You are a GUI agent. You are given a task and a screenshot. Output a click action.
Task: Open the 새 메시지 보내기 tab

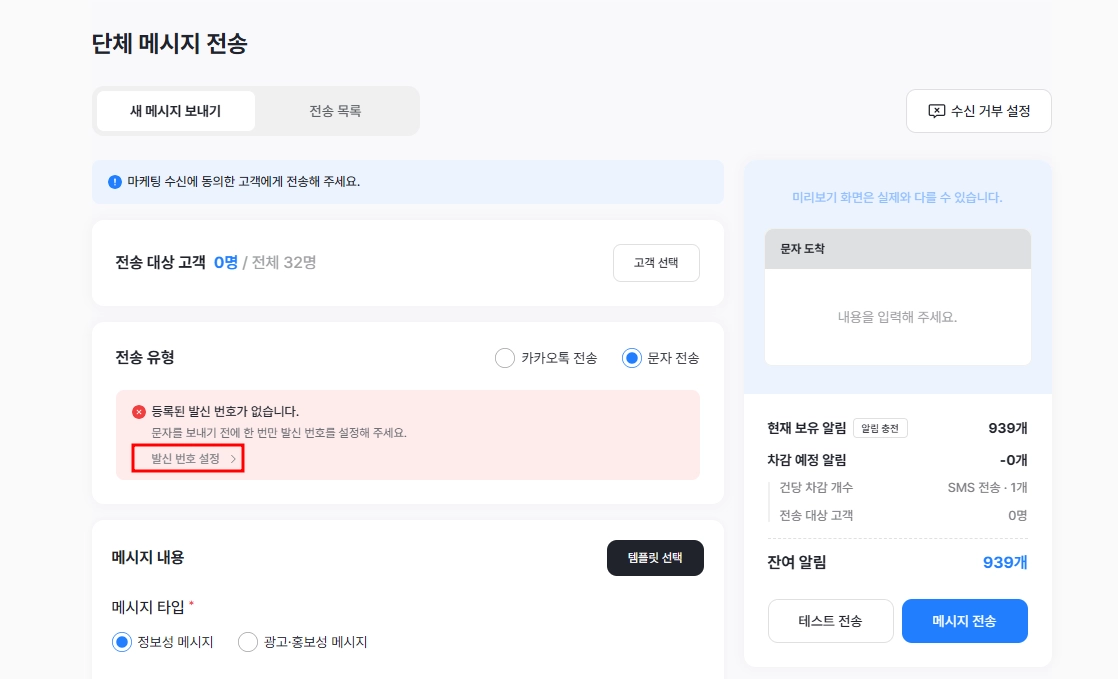coord(175,111)
